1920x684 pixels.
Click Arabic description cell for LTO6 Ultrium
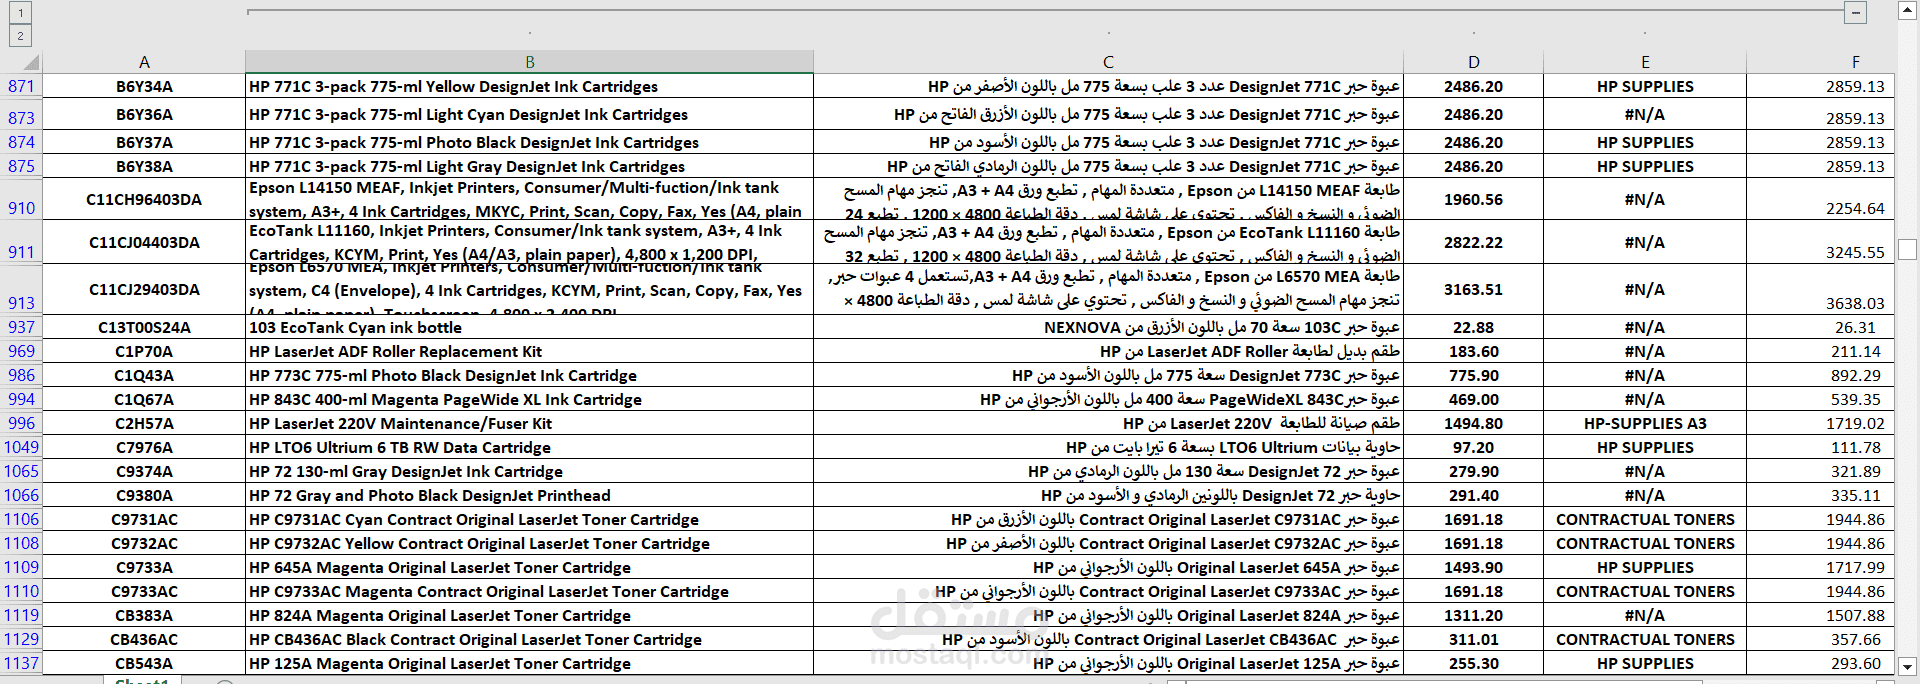(1108, 447)
